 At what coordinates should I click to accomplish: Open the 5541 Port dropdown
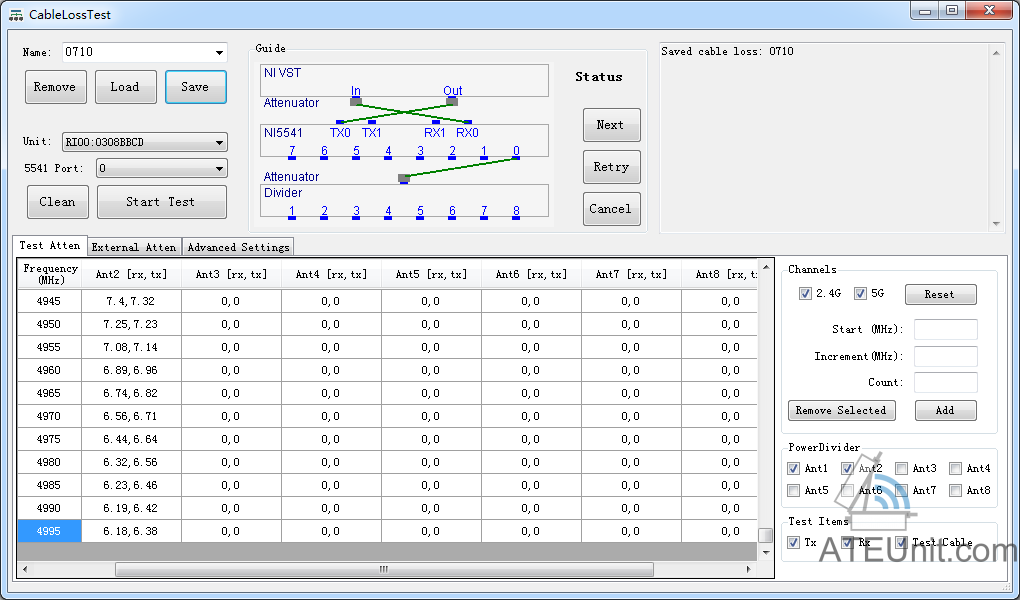(219, 169)
